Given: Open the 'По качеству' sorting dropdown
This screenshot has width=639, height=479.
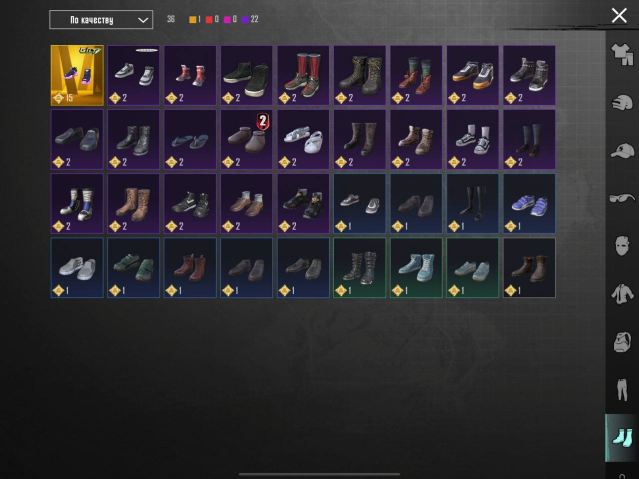Looking at the screenshot, I should (101, 20).
